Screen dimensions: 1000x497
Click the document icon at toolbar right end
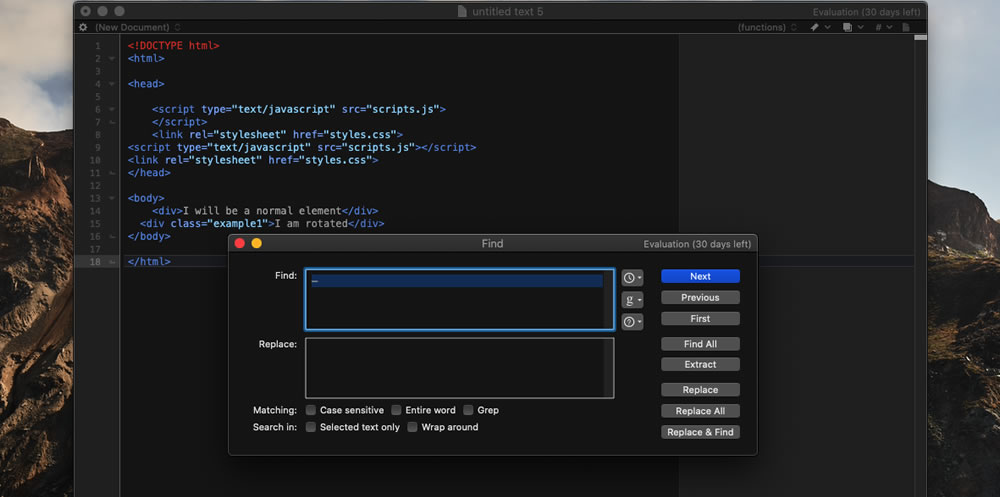[906, 27]
